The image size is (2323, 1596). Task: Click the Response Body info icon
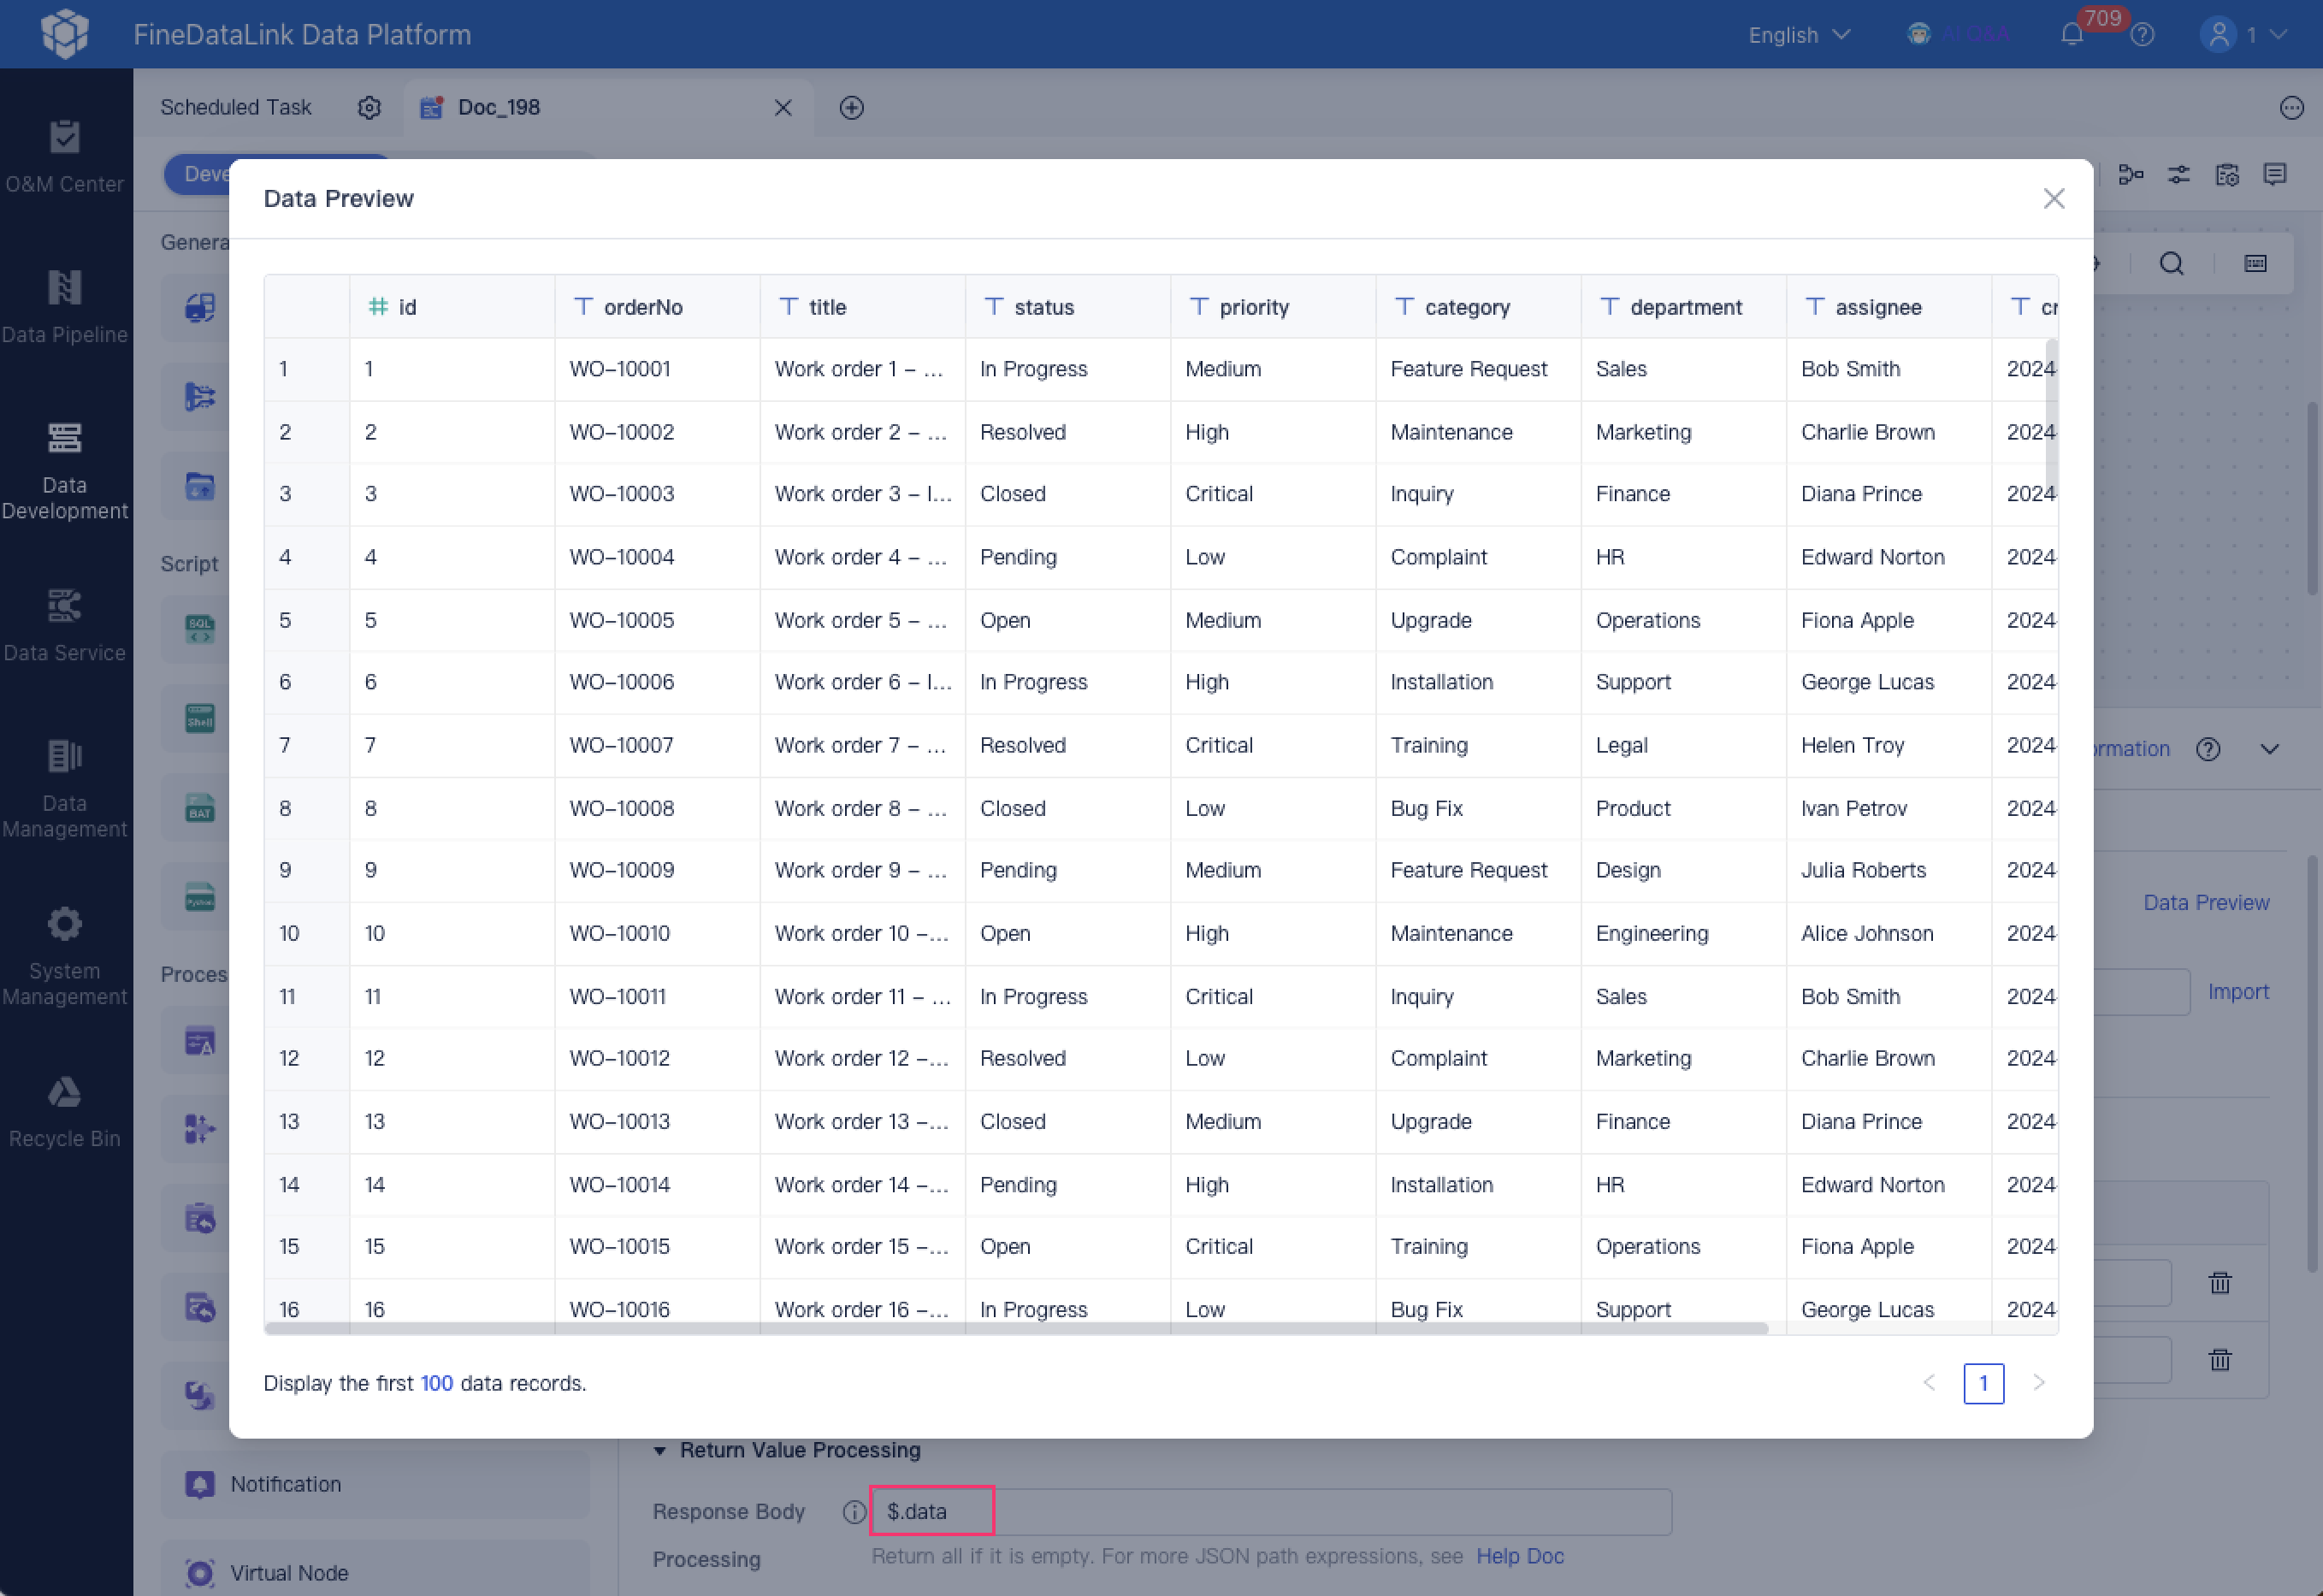point(853,1511)
